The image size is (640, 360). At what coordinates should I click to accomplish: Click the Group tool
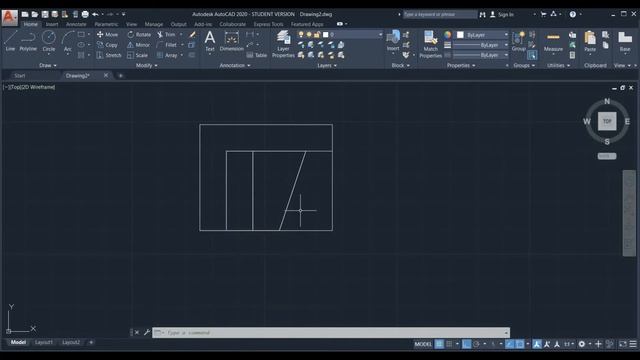518,41
